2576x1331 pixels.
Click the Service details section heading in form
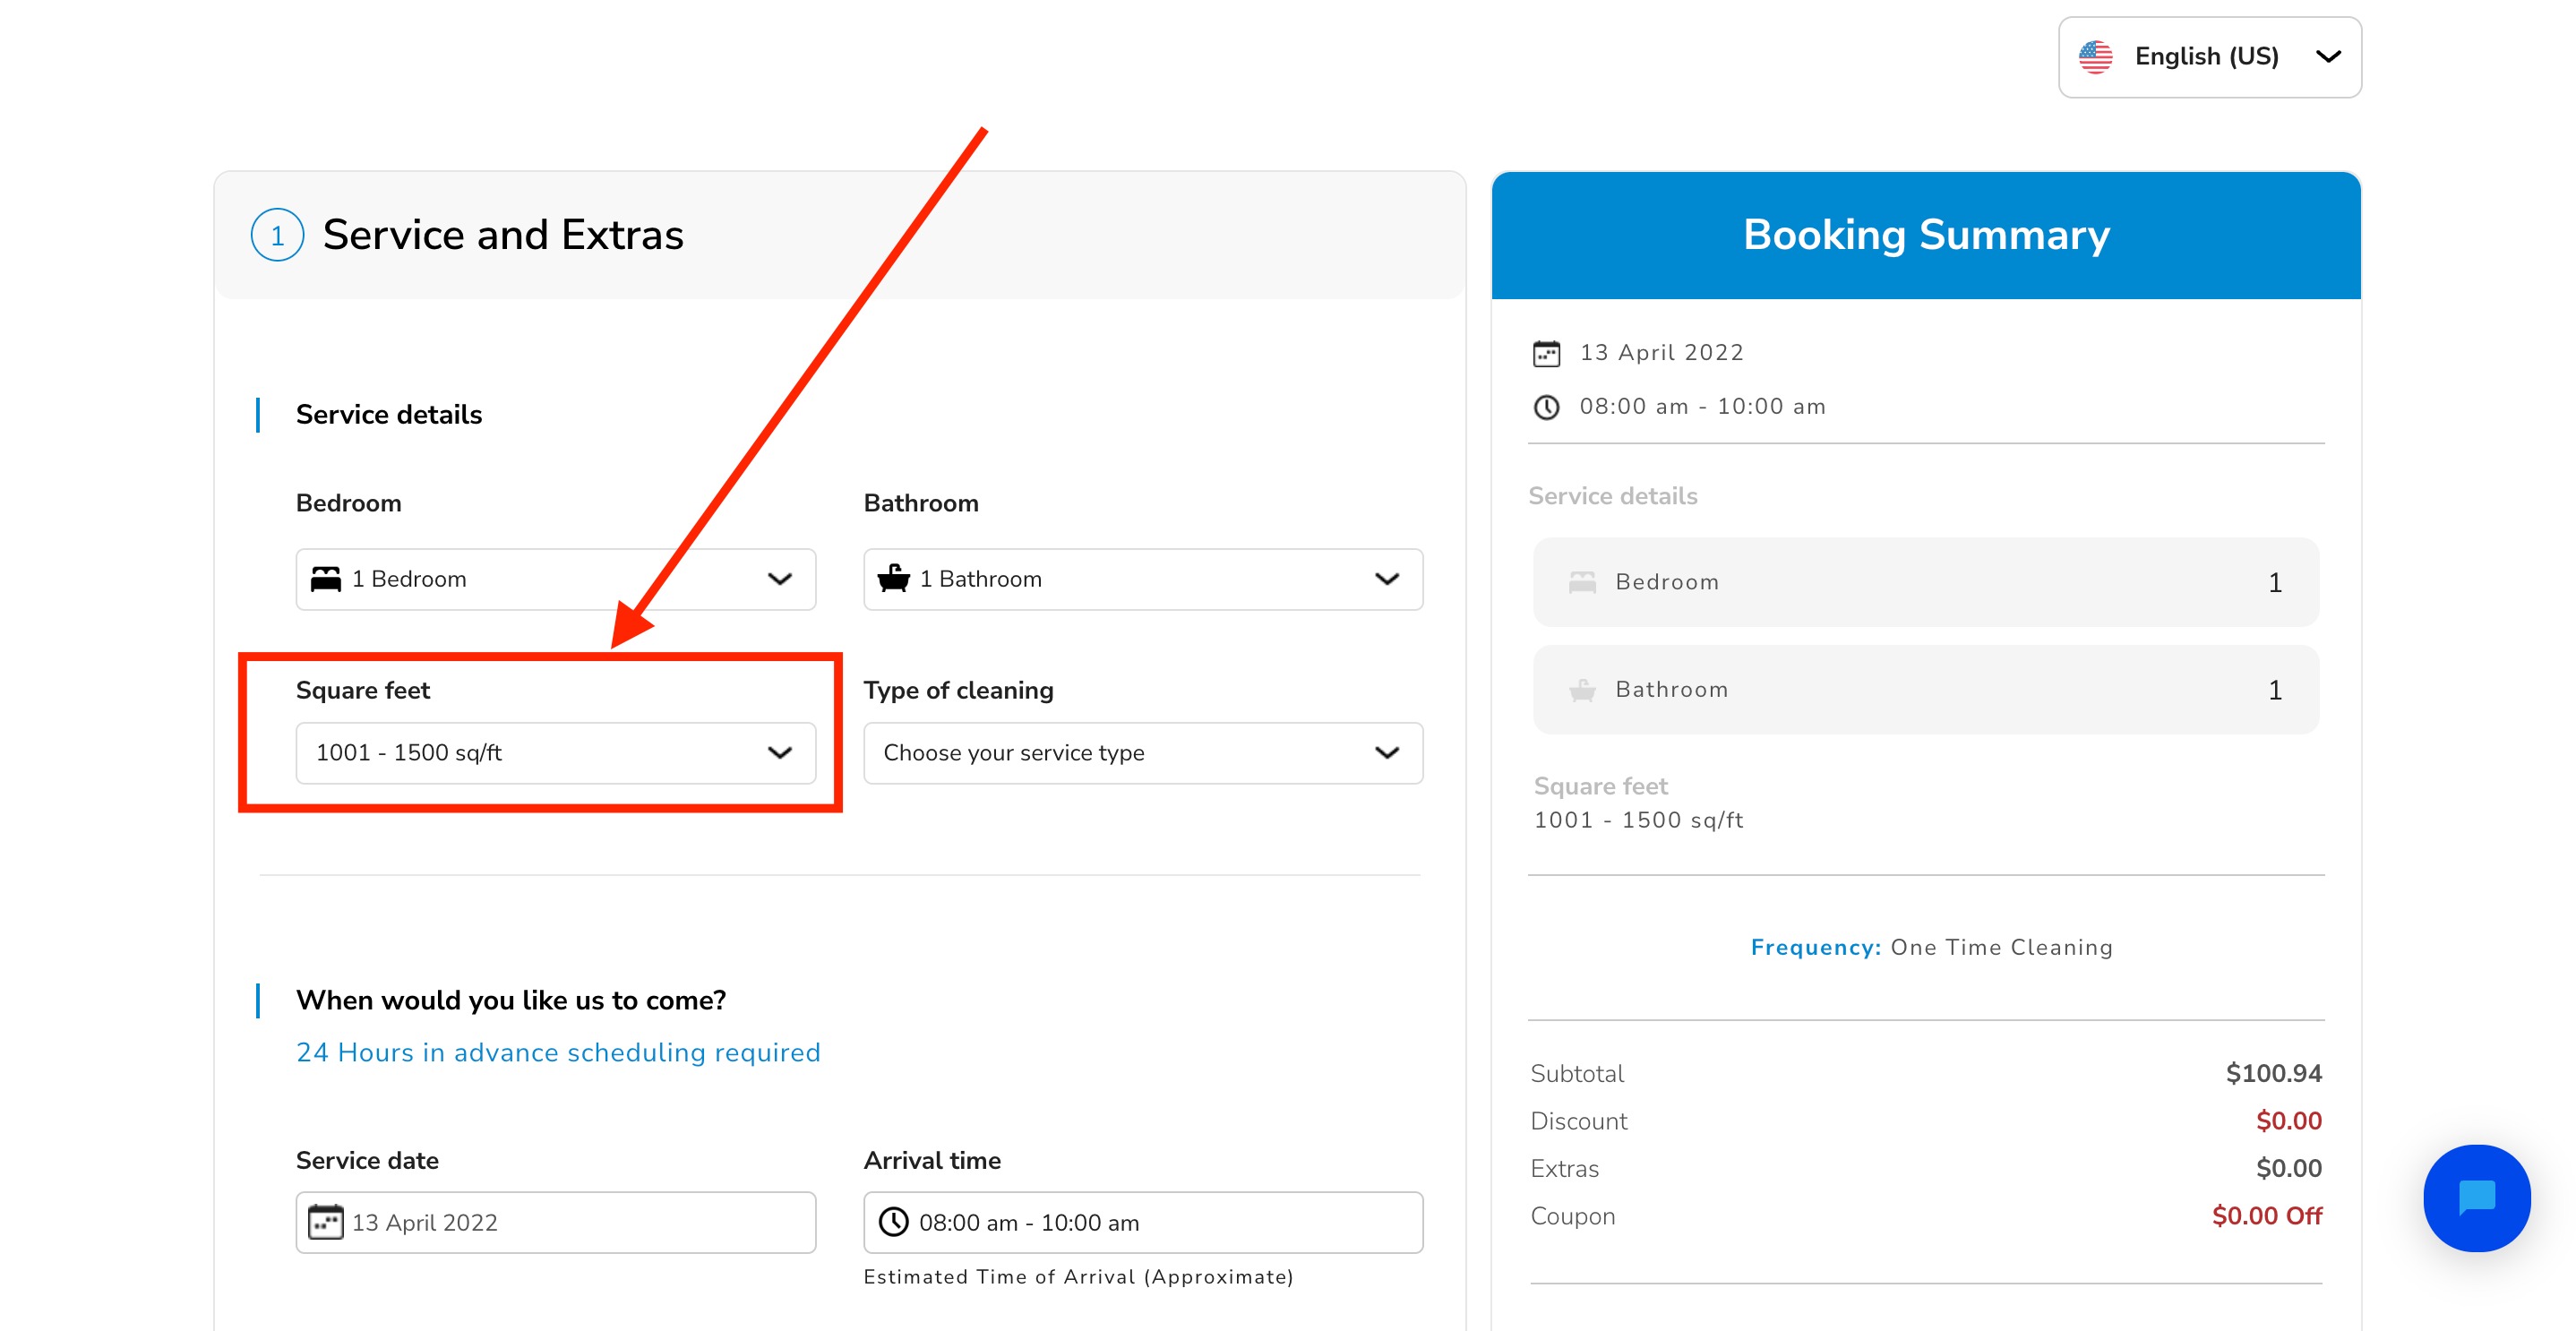click(x=389, y=415)
